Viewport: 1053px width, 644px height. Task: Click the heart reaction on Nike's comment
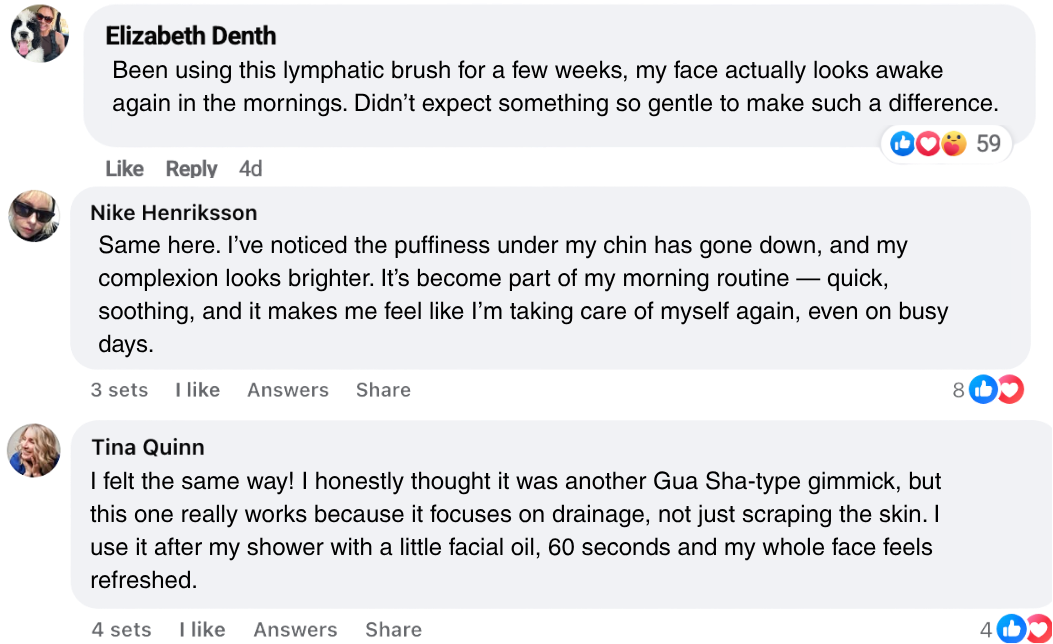click(1010, 389)
